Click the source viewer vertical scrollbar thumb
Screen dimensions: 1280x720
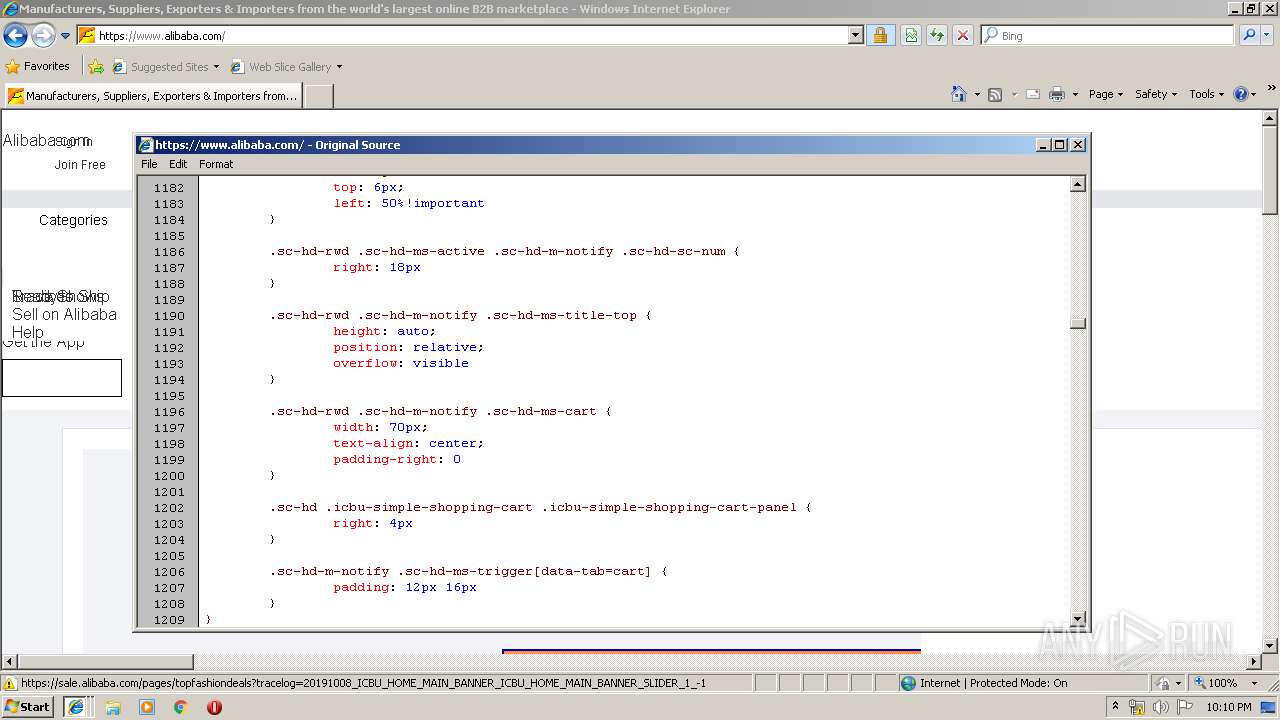coord(1078,323)
